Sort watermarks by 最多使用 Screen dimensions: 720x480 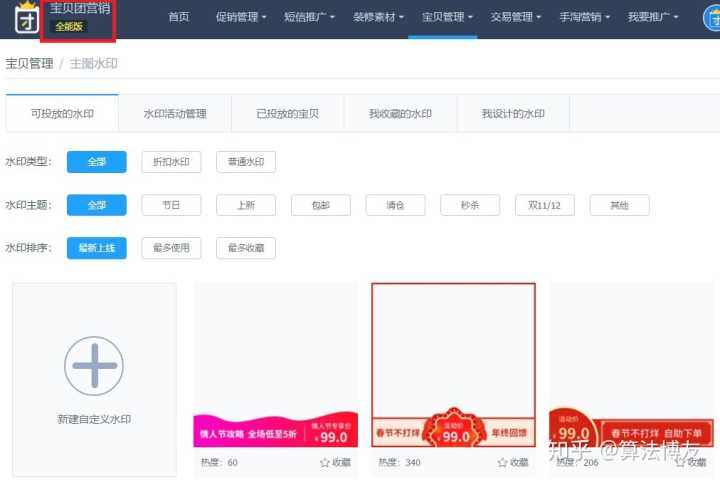[171, 248]
